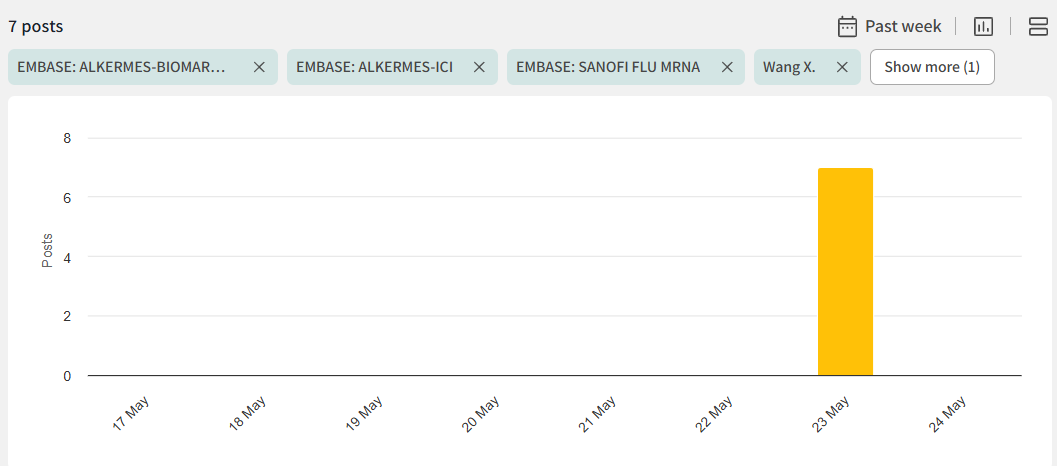Expand filters with Show more (1)
Image resolution: width=1057 pixels, height=466 pixels.
(x=931, y=67)
